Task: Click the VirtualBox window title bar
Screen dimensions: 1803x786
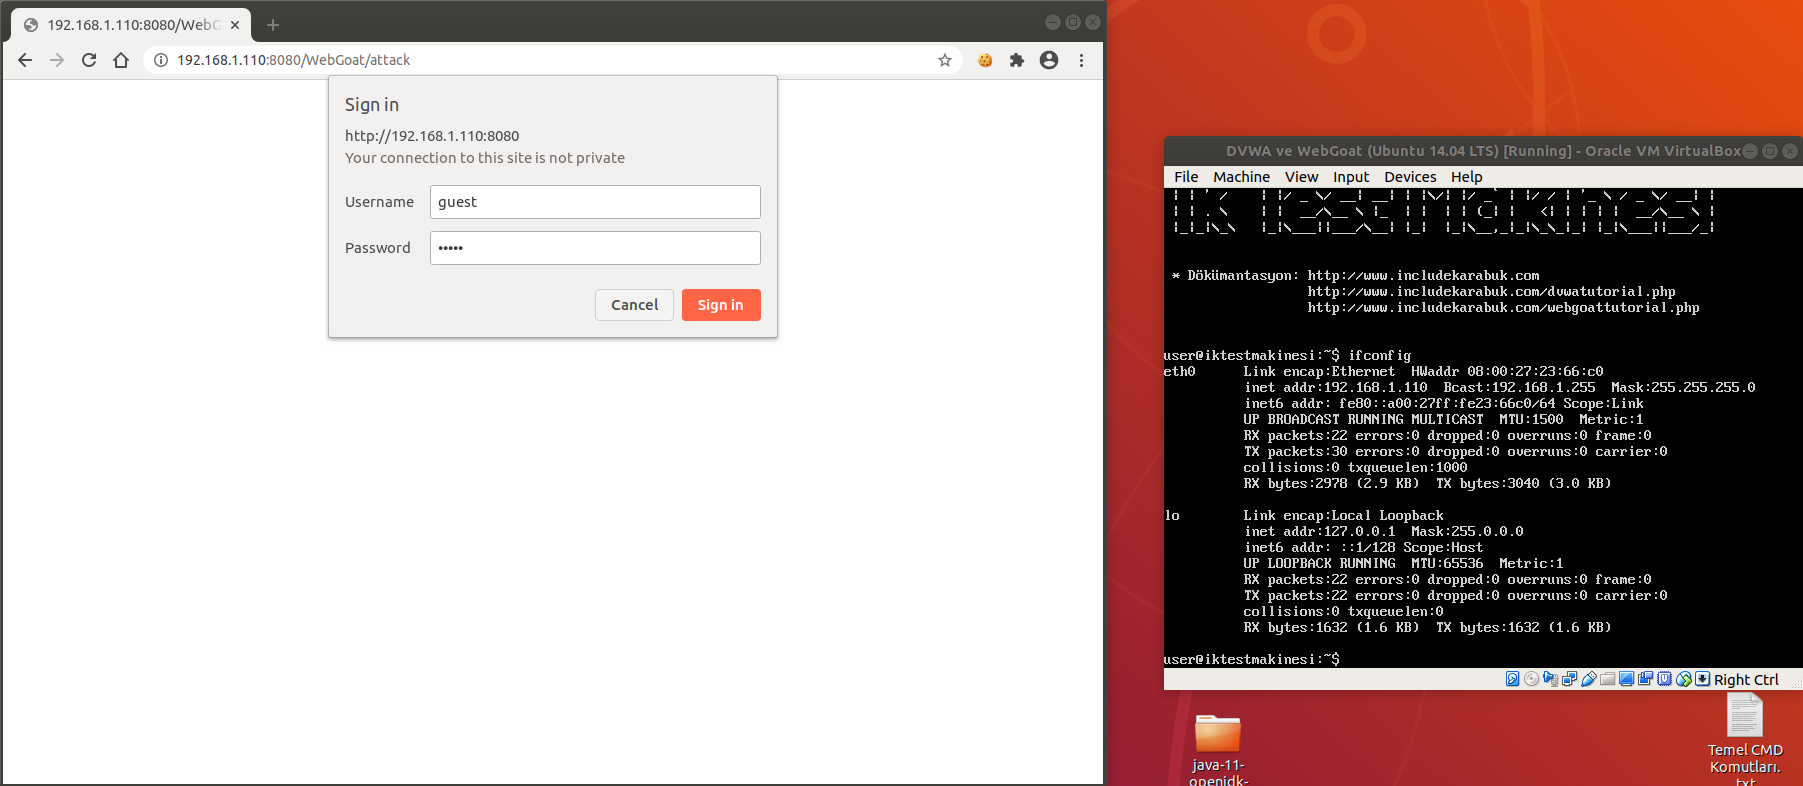Action: [1483, 151]
